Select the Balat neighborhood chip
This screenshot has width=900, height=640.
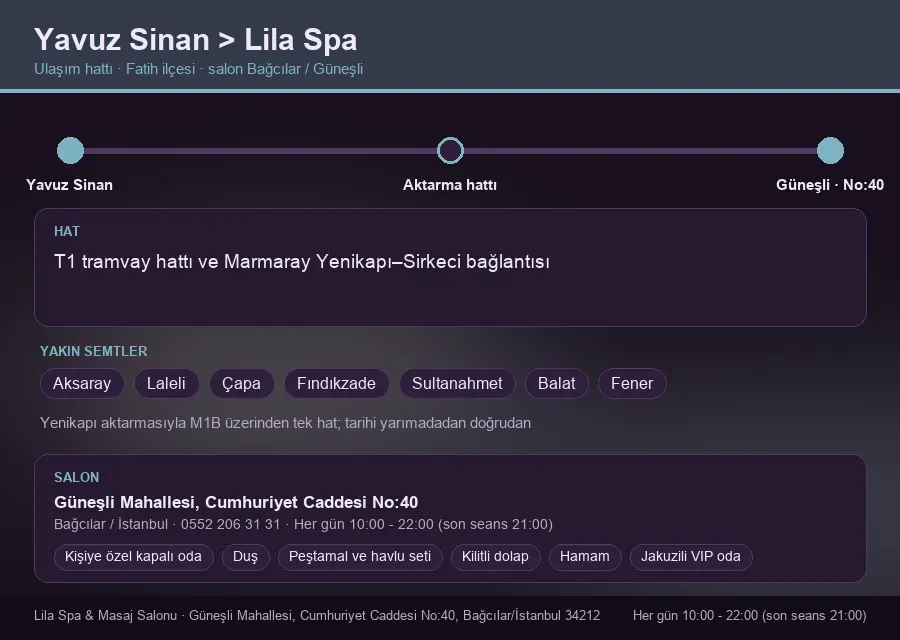pos(557,383)
